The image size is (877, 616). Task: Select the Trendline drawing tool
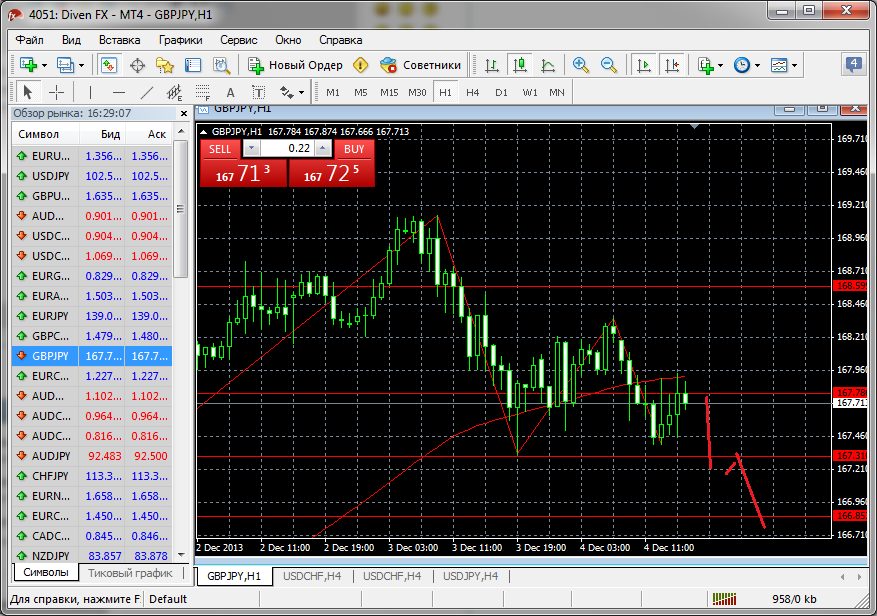[x=147, y=92]
